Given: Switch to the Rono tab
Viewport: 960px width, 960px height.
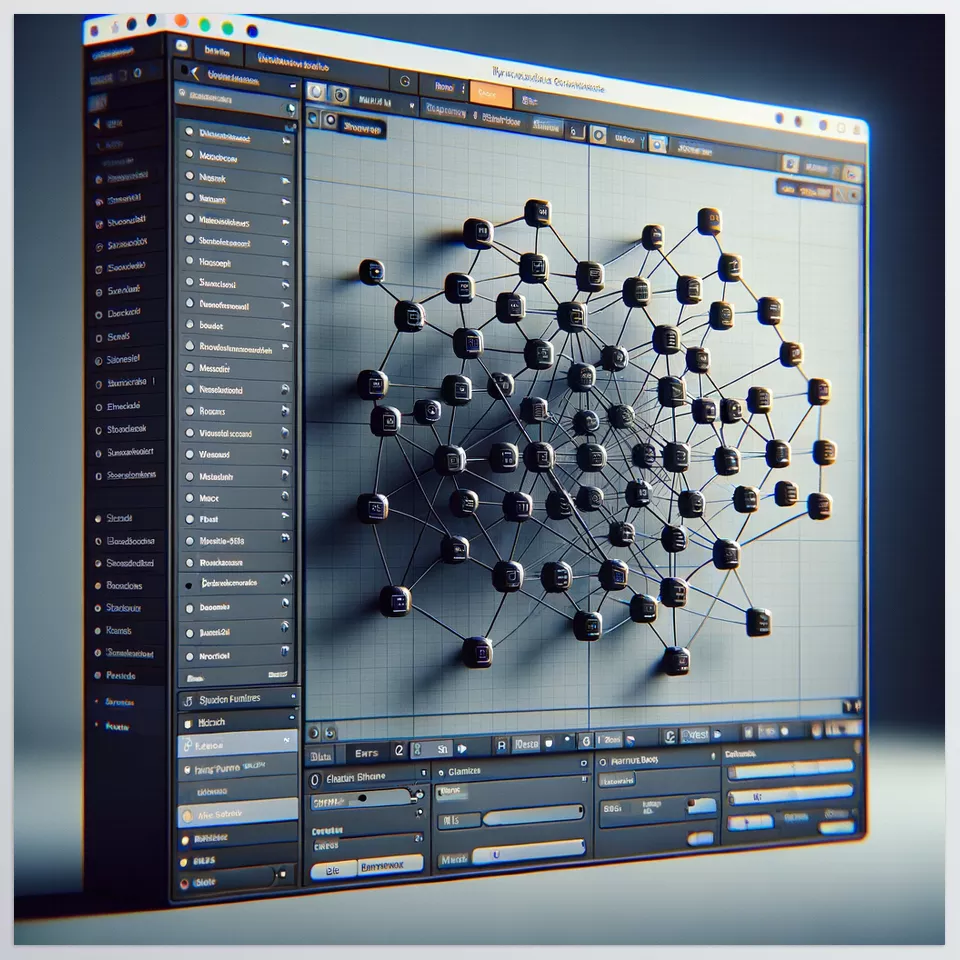Looking at the screenshot, I should point(444,87).
